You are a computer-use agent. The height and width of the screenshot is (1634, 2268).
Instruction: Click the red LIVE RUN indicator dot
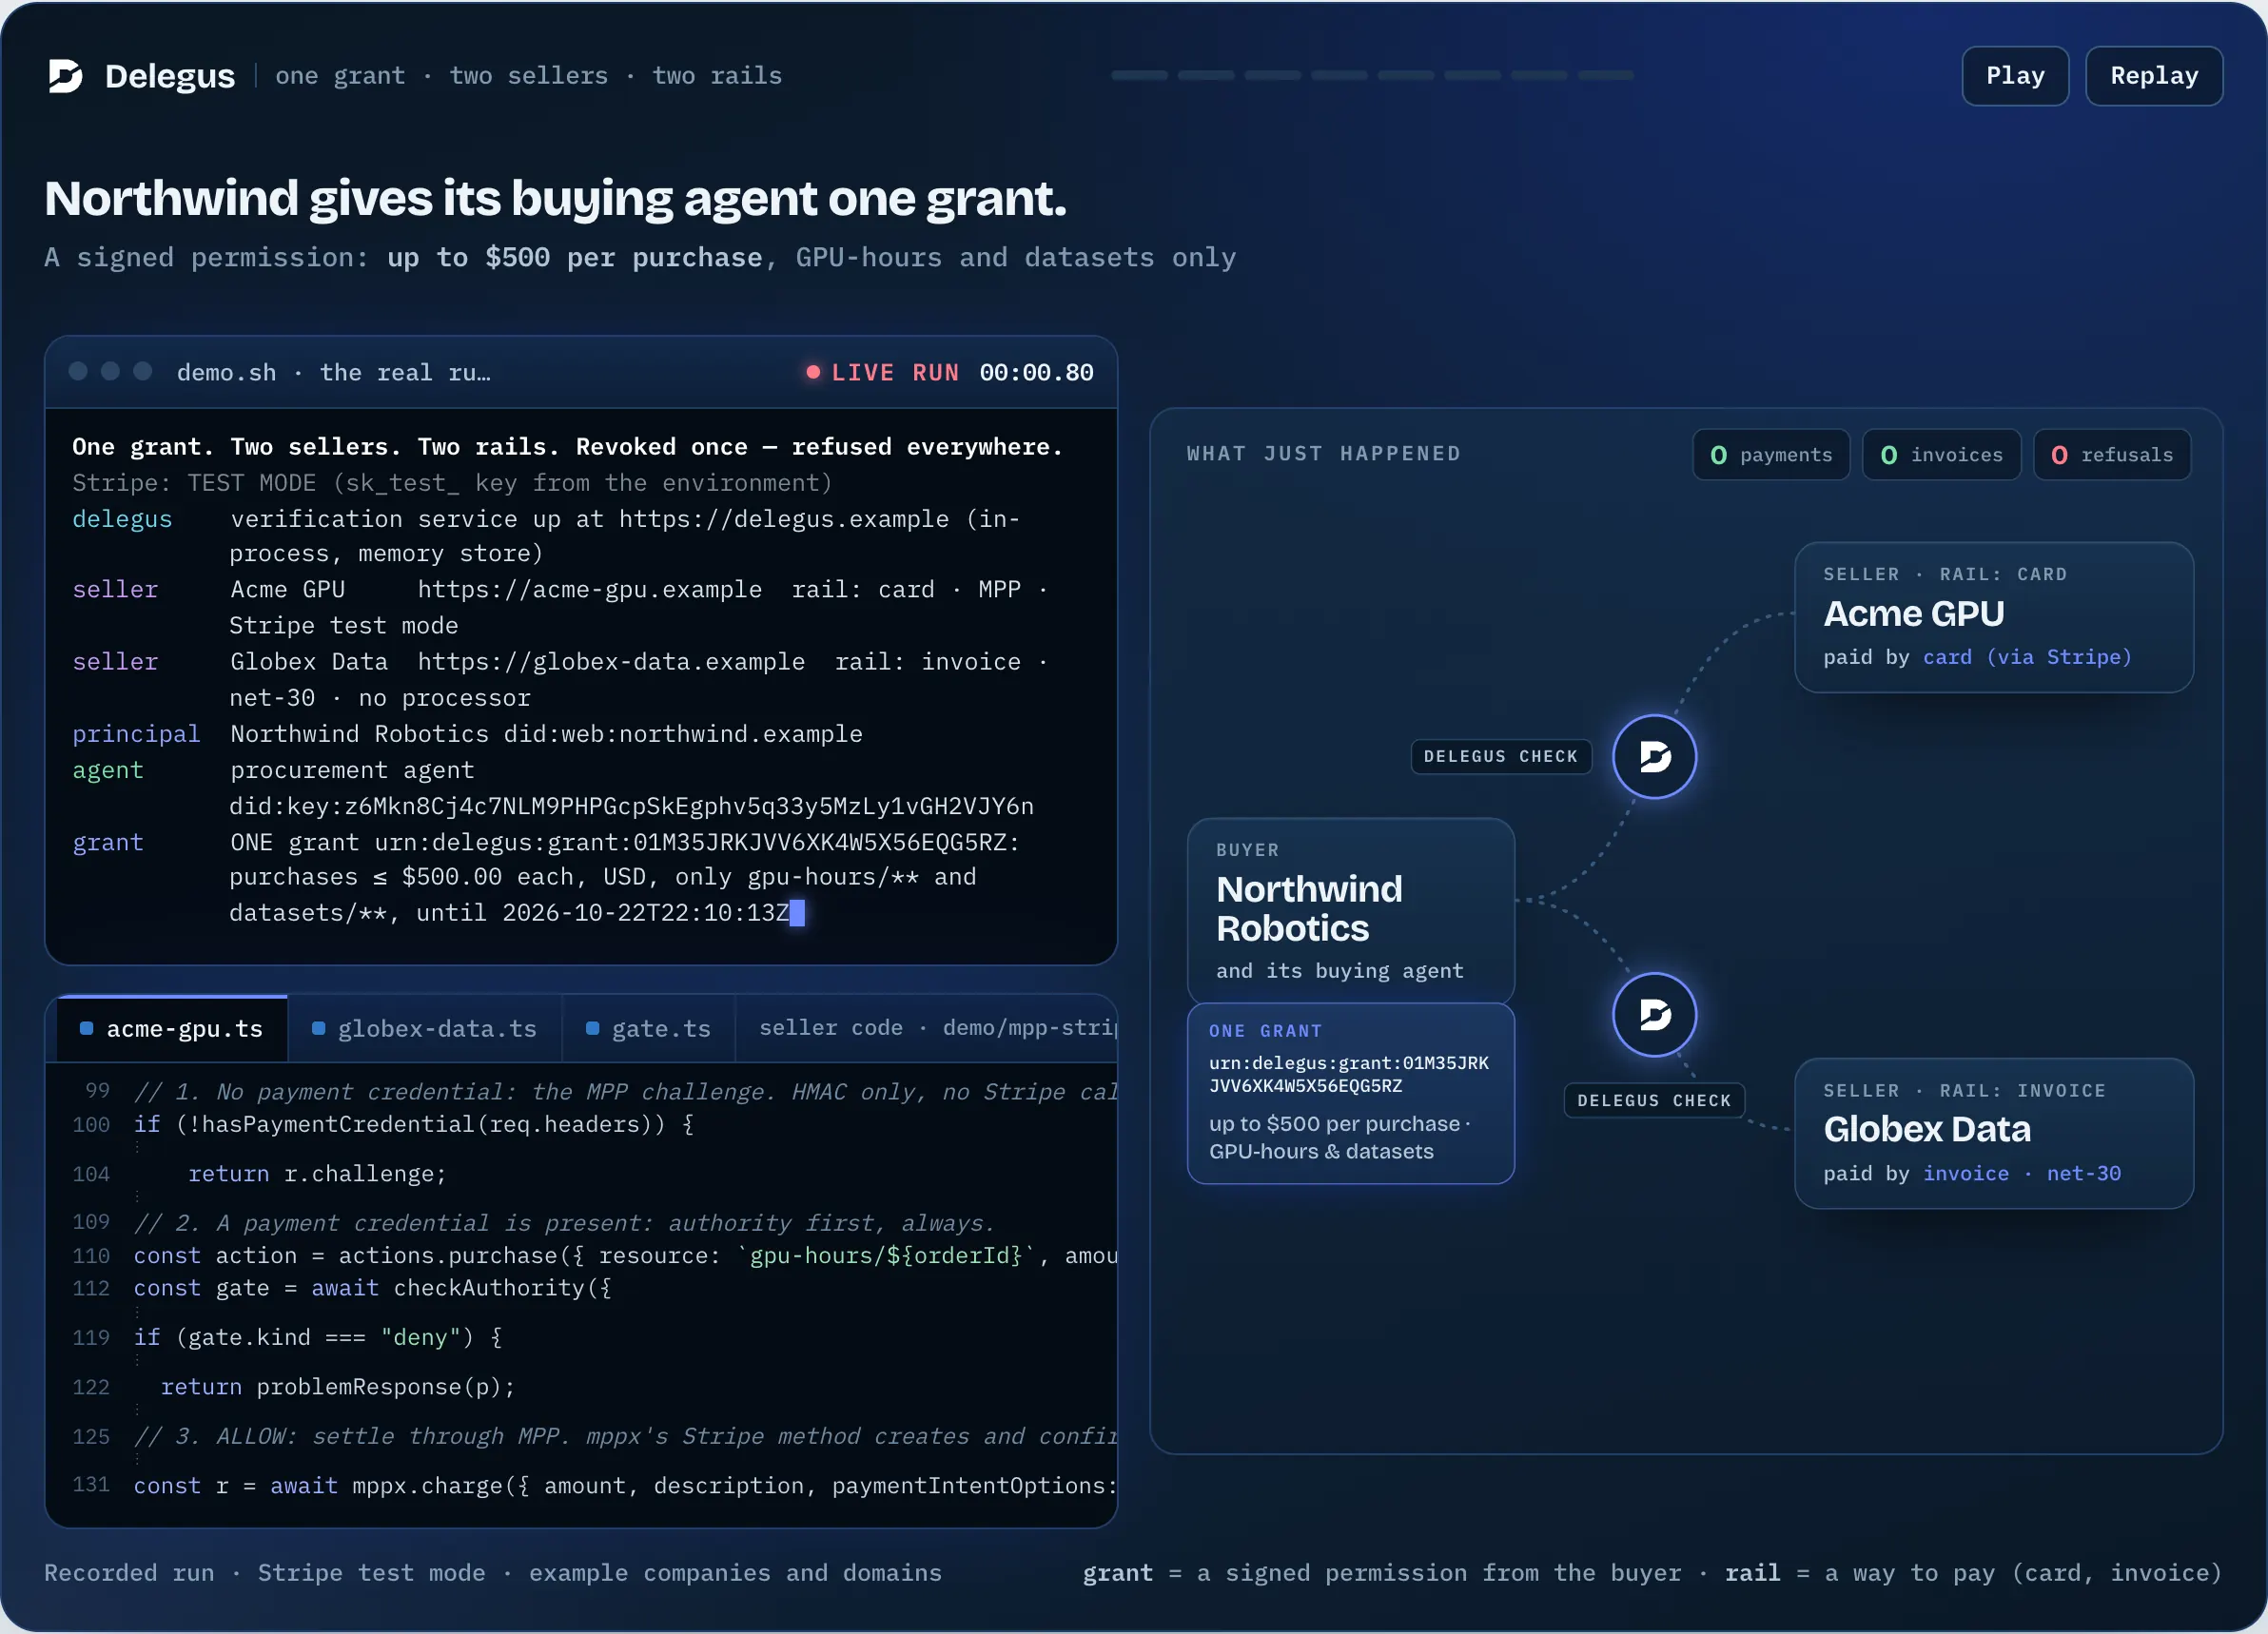coord(813,372)
